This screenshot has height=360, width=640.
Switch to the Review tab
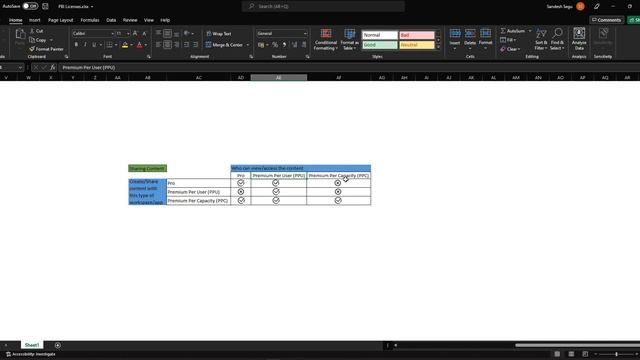coord(130,20)
